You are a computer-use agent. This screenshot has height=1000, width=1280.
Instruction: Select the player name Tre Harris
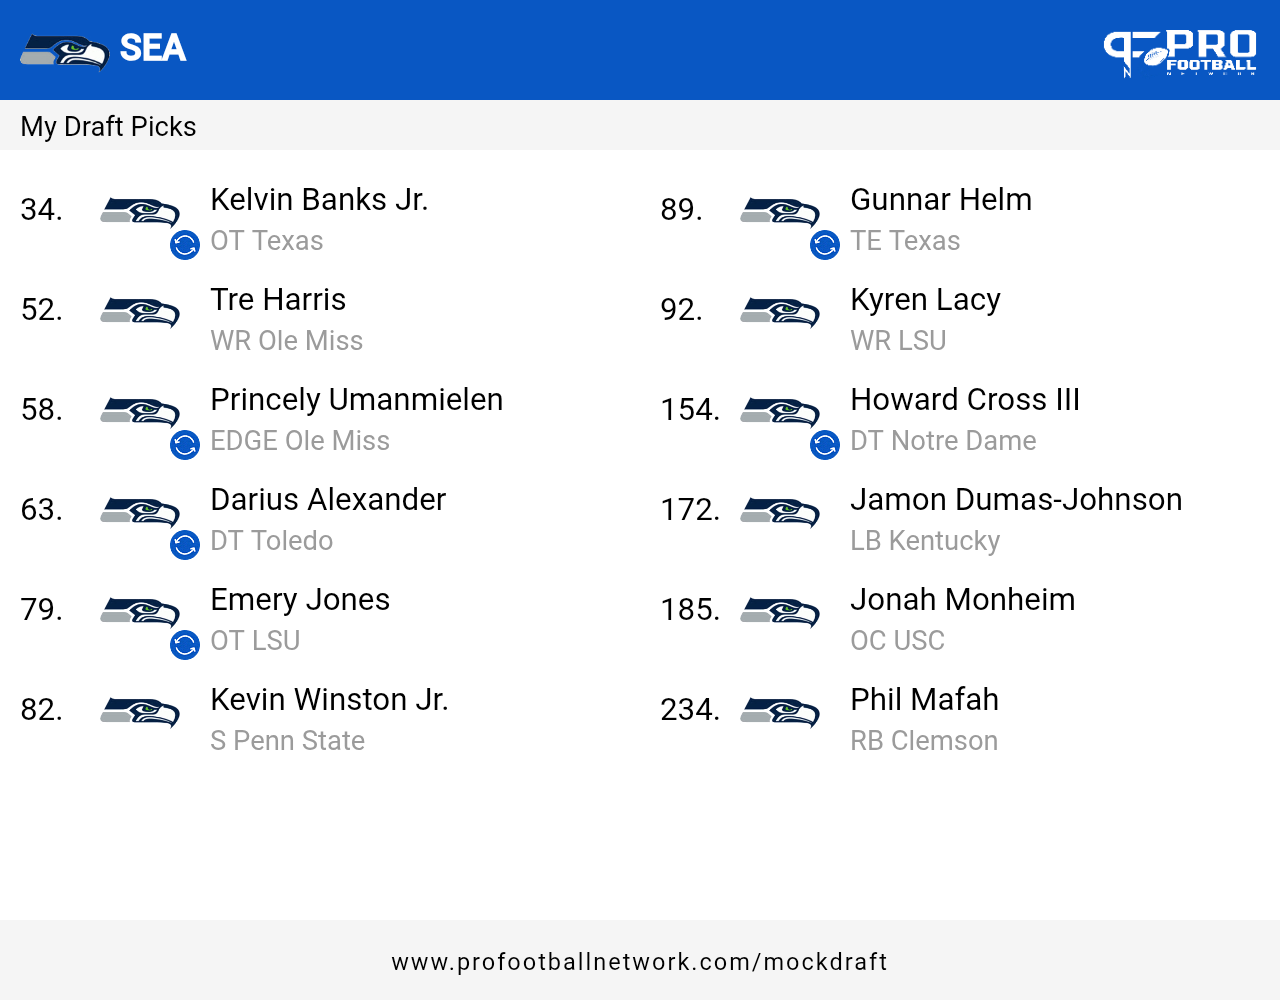pos(278,300)
